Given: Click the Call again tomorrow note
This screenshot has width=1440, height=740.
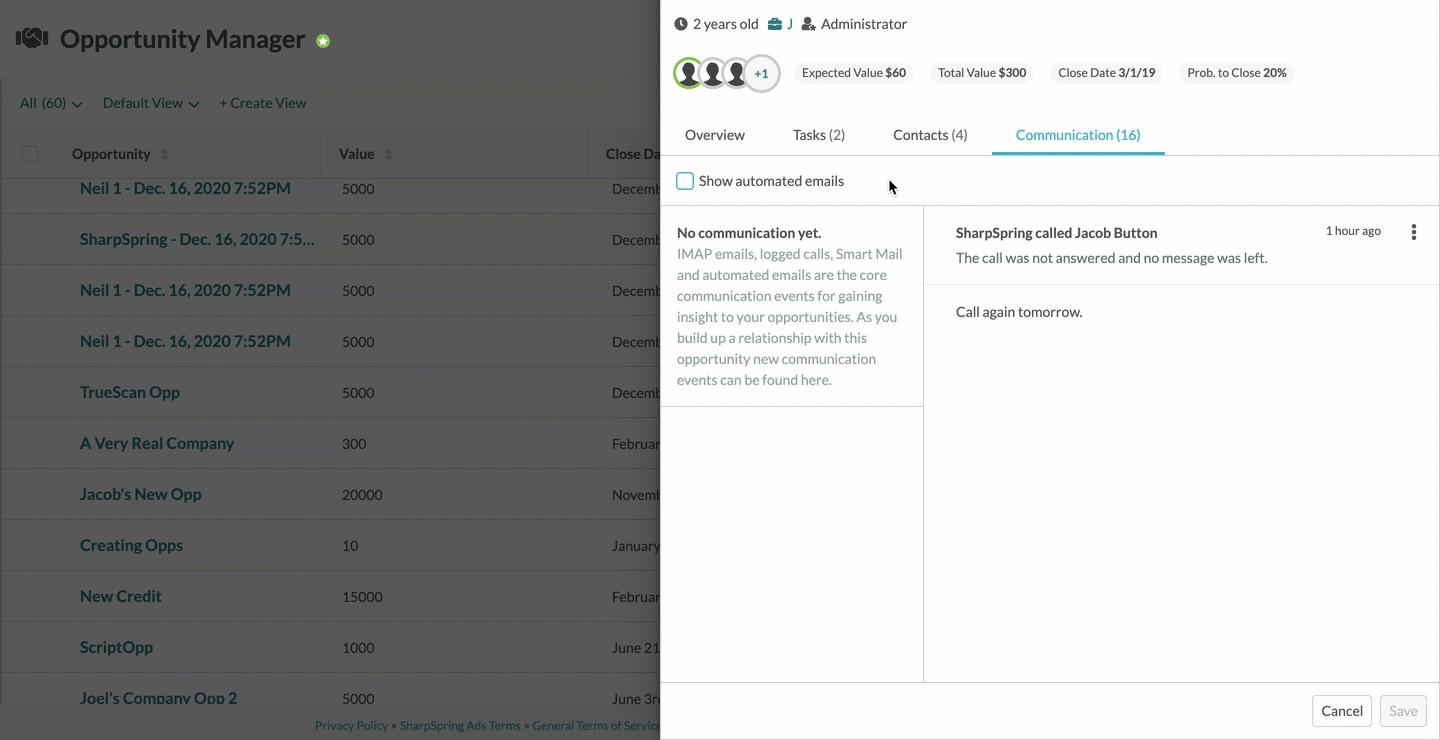Looking at the screenshot, I should (1019, 312).
